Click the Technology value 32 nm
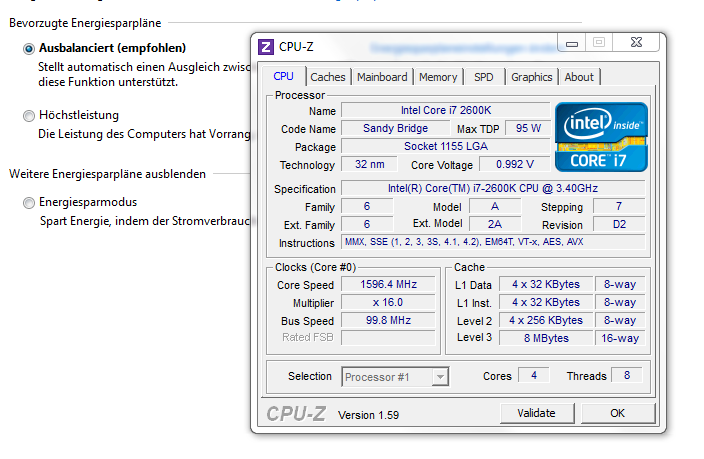 pos(370,164)
